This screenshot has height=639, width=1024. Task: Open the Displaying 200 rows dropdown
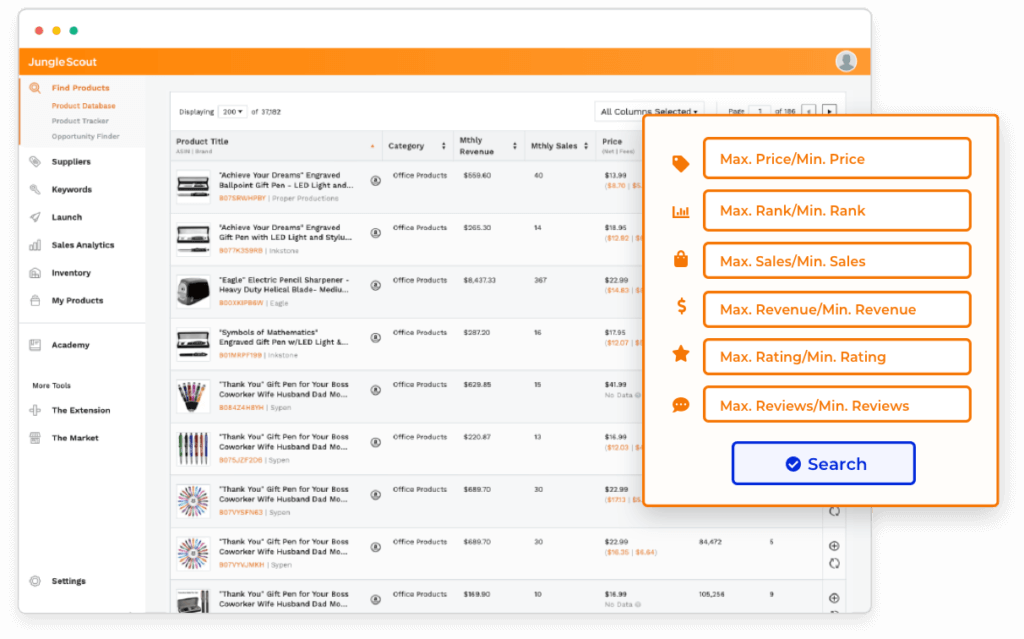(232, 112)
